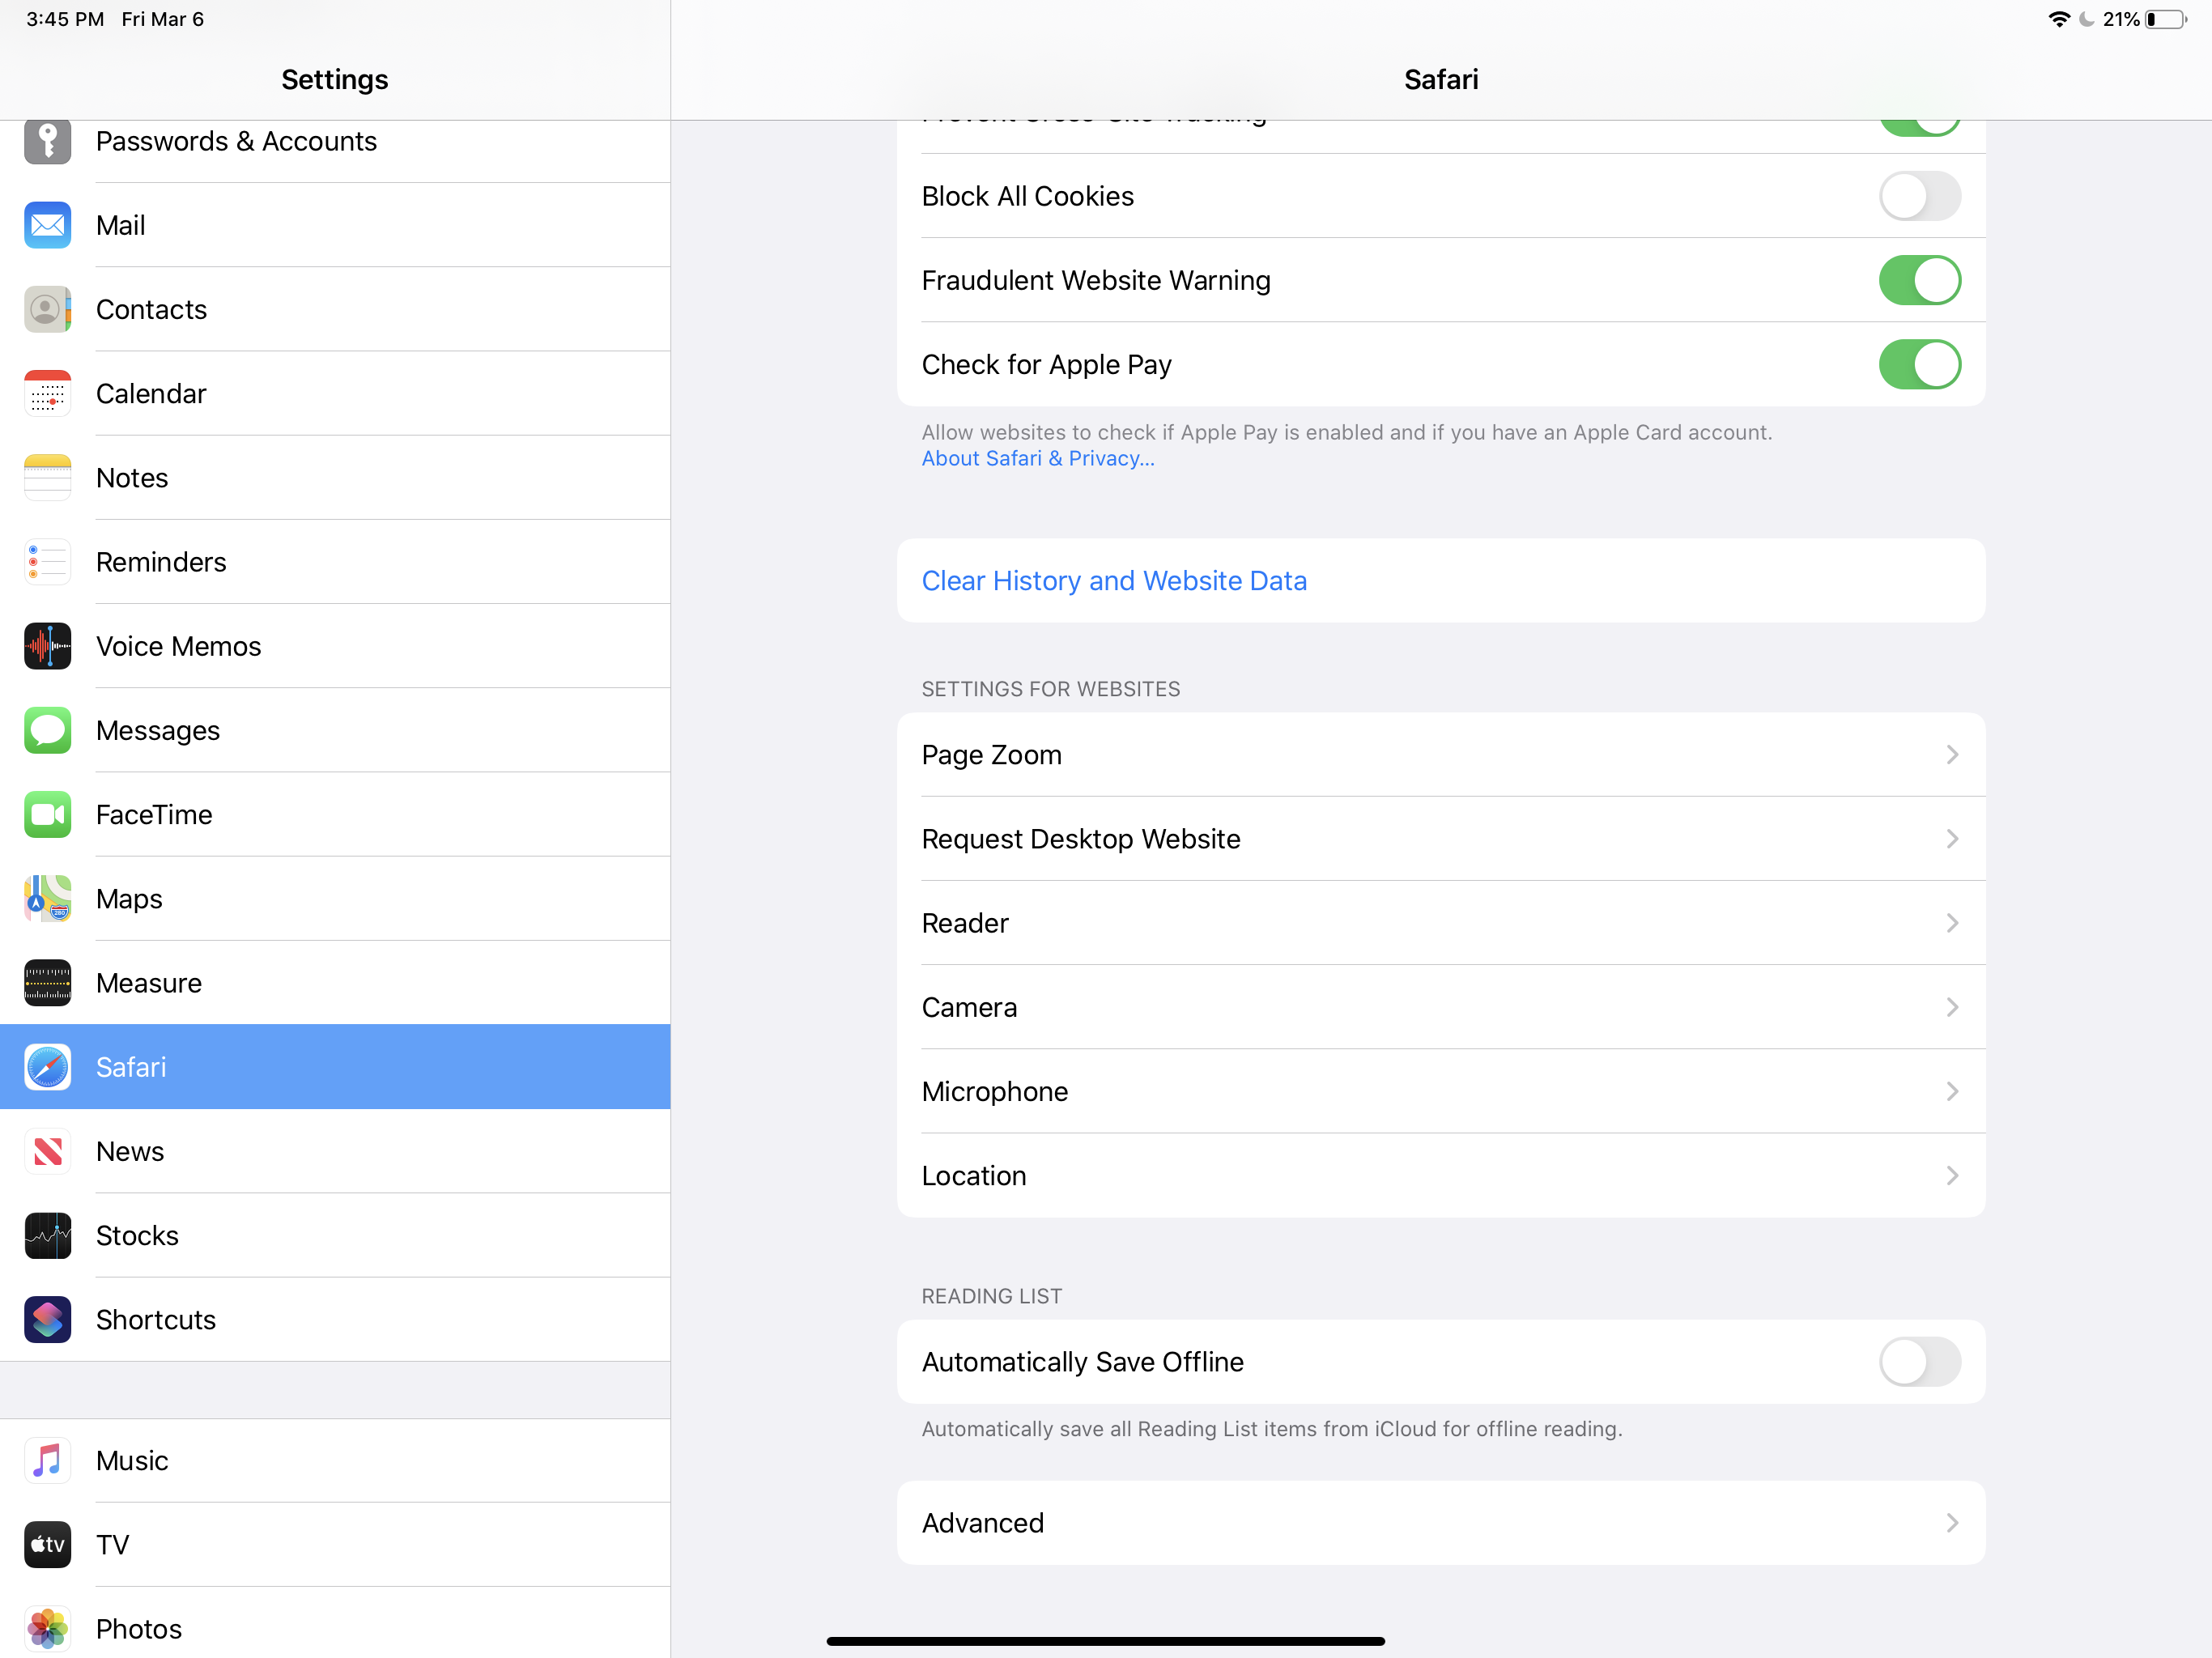Screen dimensions: 2212x1658
Task: Open the Mail app settings icon
Action: 47,225
